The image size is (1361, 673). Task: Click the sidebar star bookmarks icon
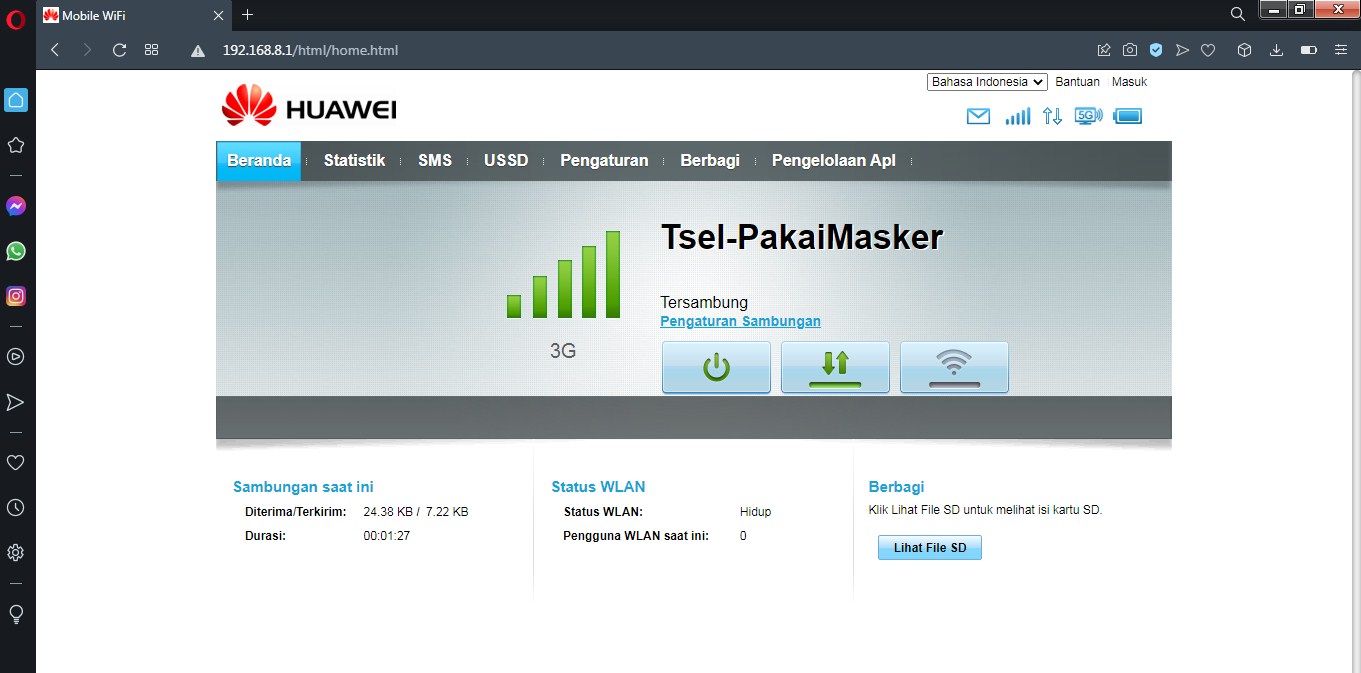click(16, 145)
